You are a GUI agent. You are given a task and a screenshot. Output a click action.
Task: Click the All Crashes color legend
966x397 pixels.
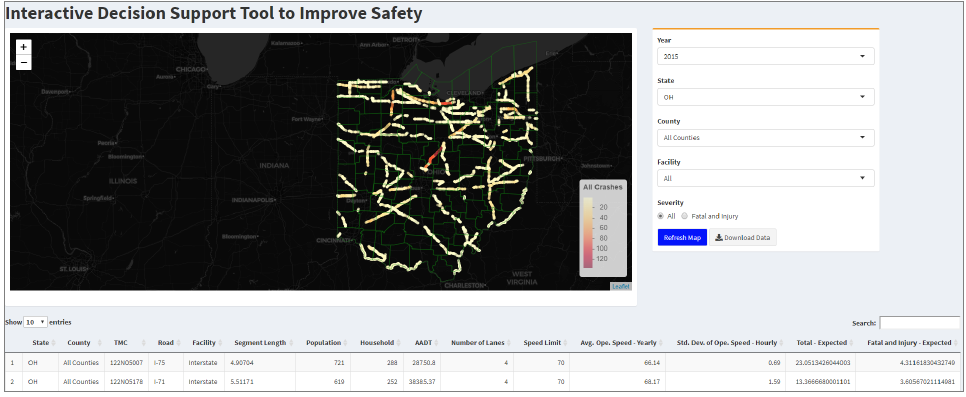[x=603, y=228]
